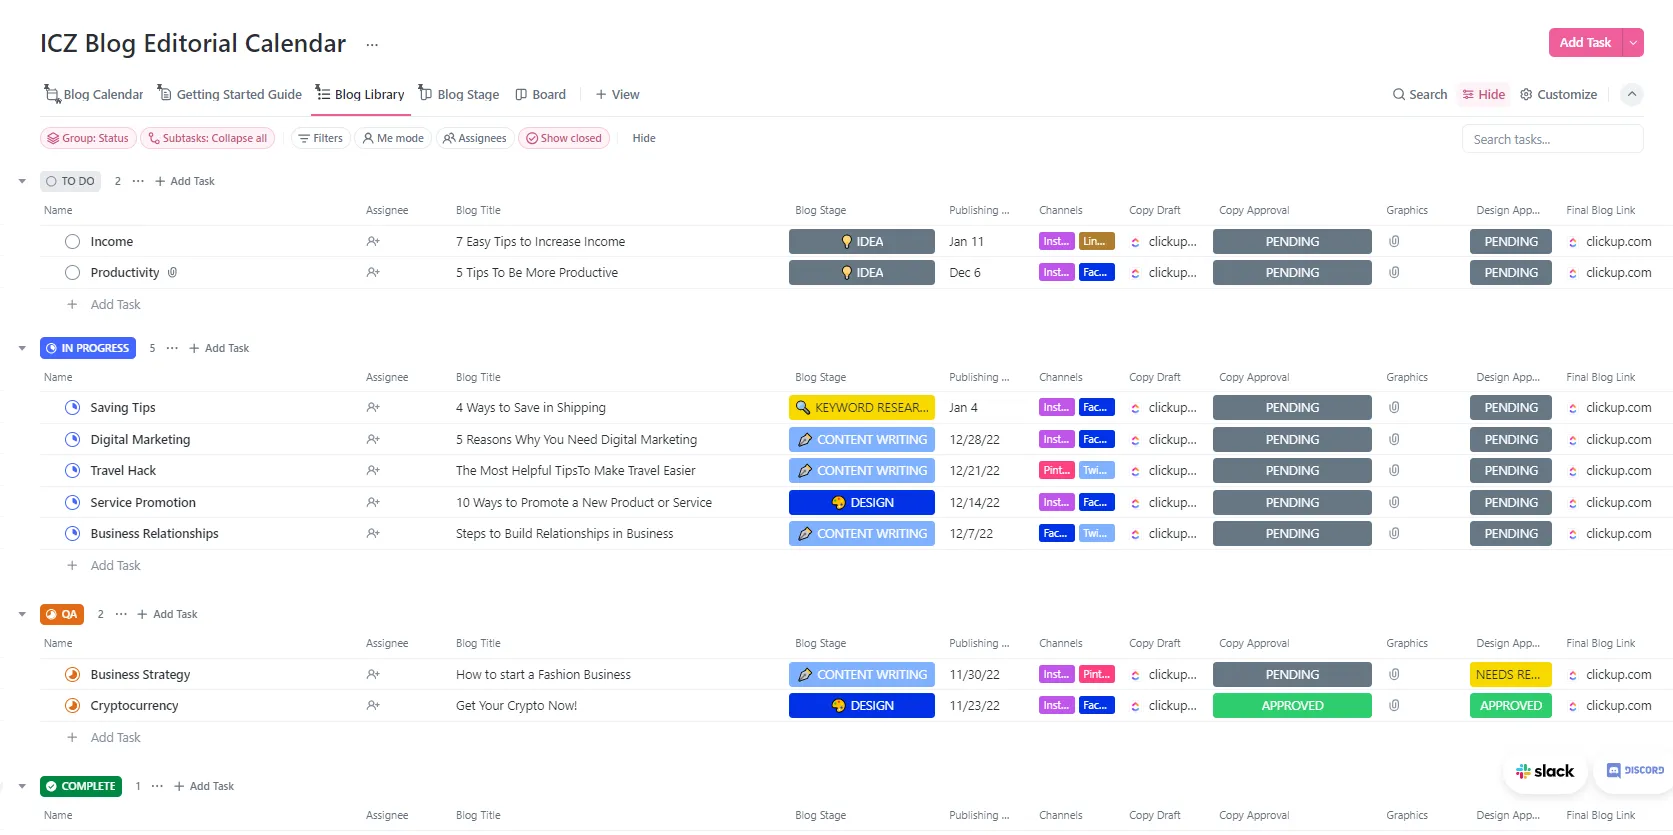Open the Discord integration icon
1673x835 pixels.
(1635, 770)
